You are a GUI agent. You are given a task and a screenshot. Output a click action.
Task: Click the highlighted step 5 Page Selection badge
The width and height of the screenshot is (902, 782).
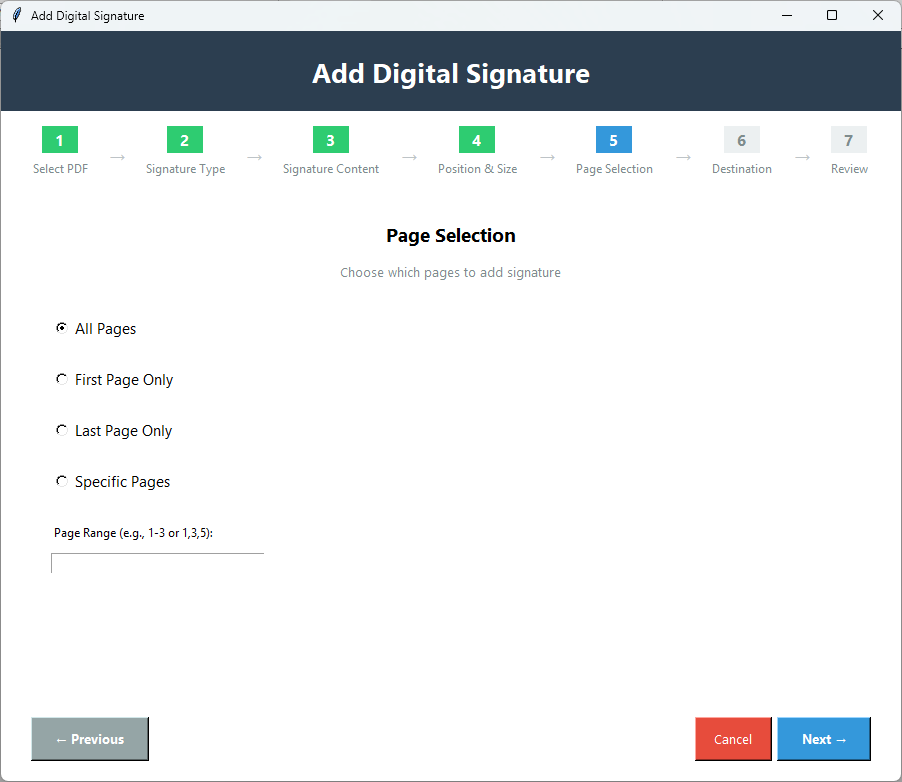pos(613,140)
